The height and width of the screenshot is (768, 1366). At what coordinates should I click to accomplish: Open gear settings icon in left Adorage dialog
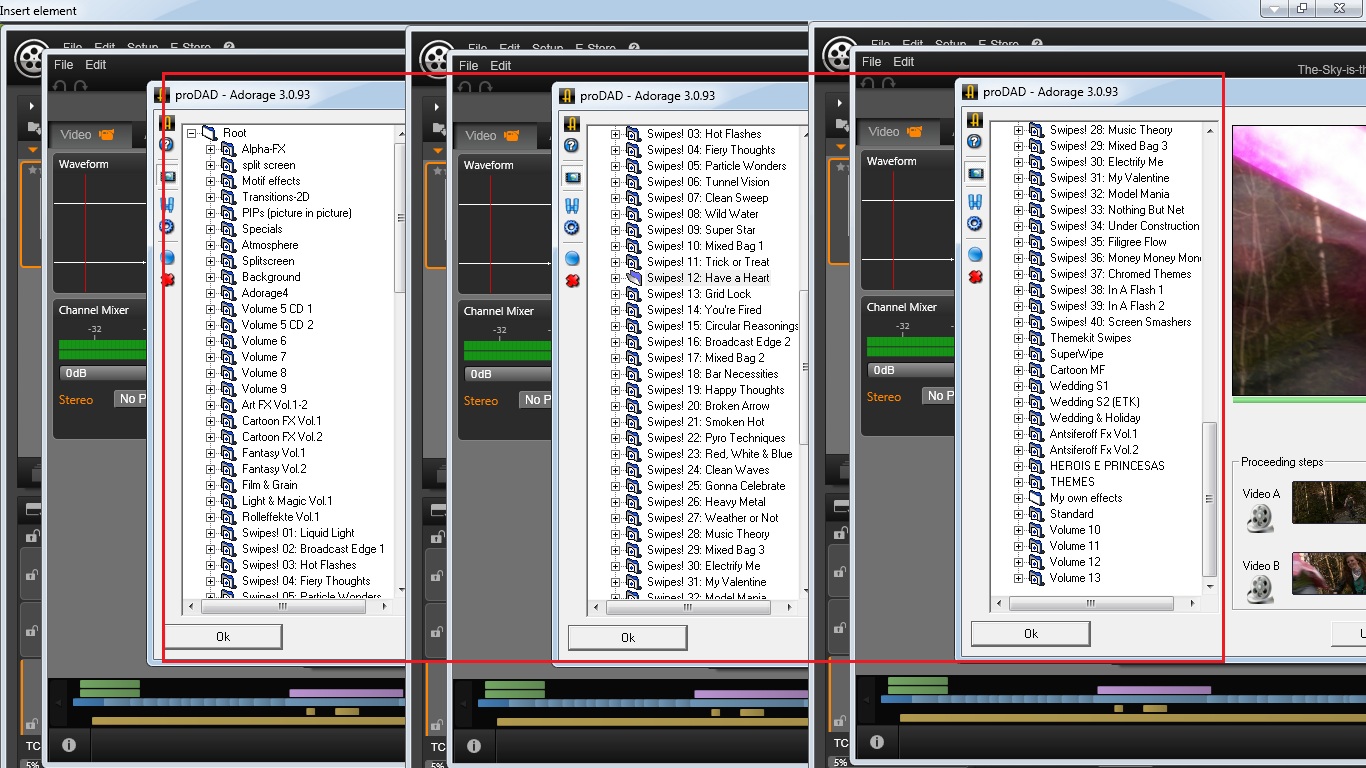point(167,227)
